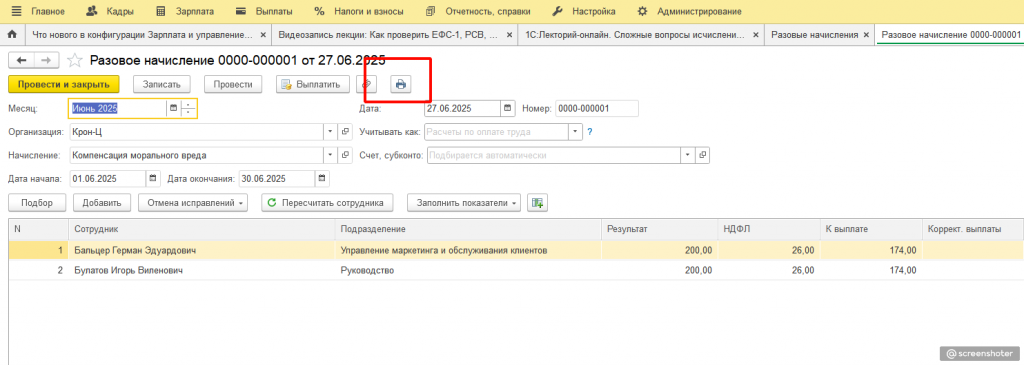
Task: Expand the Счет, субконто dropdown
Action: coord(688,155)
